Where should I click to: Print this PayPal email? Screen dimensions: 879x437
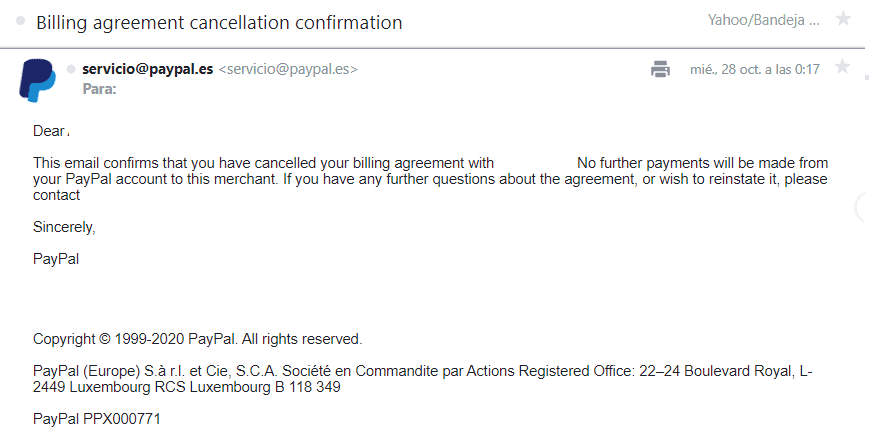click(660, 69)
